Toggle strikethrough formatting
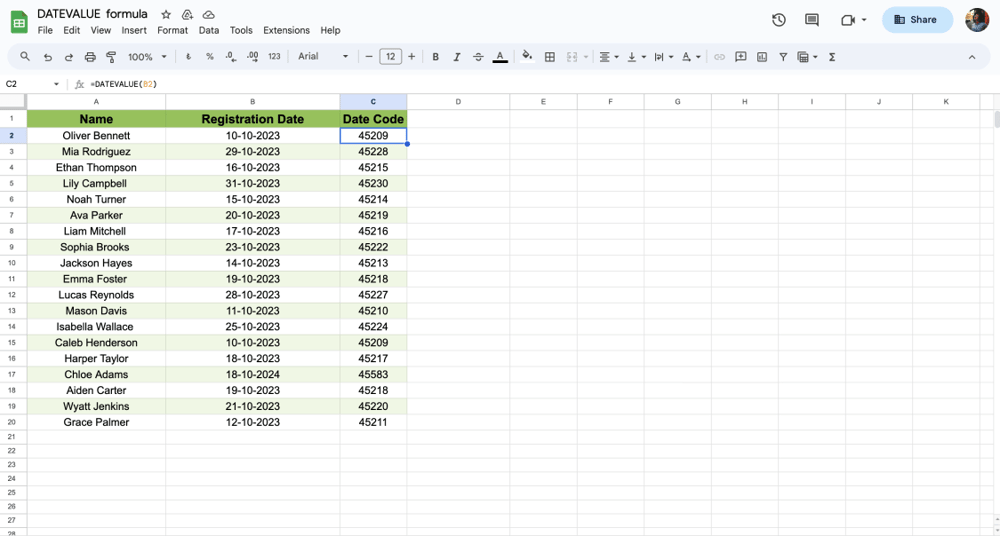 click(478, 57)
